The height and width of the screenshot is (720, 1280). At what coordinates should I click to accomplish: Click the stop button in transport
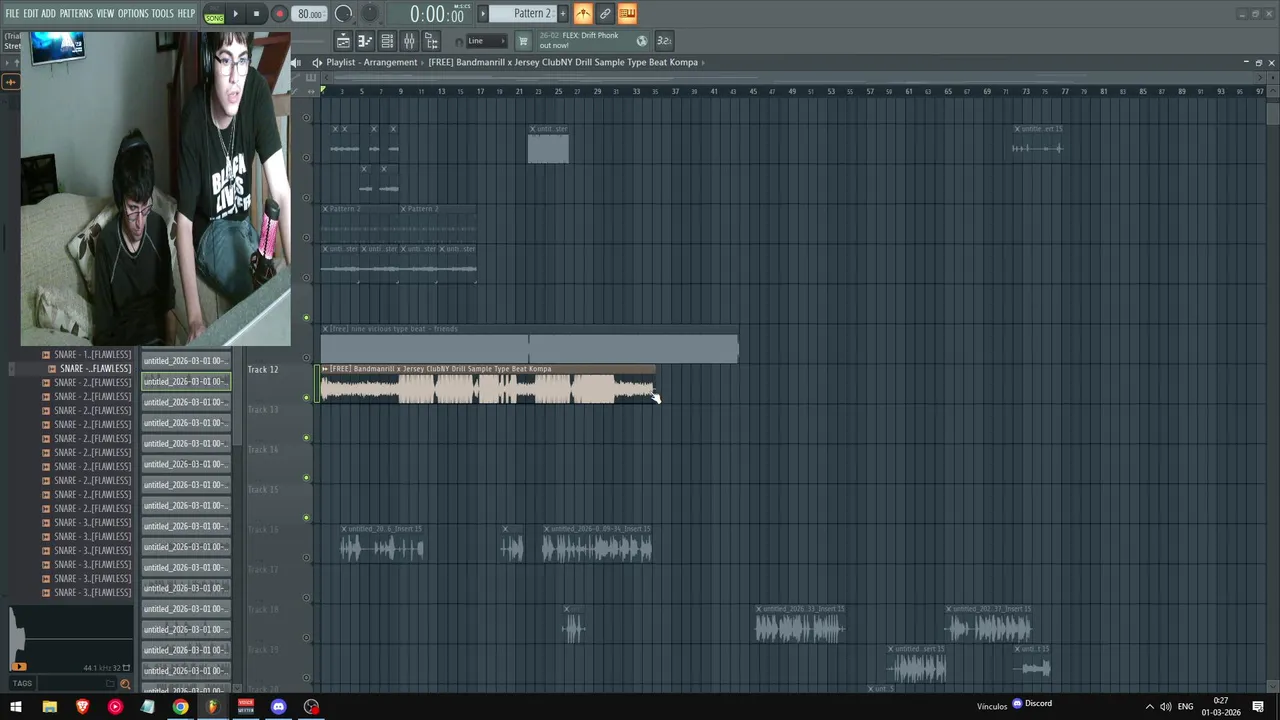256,14
